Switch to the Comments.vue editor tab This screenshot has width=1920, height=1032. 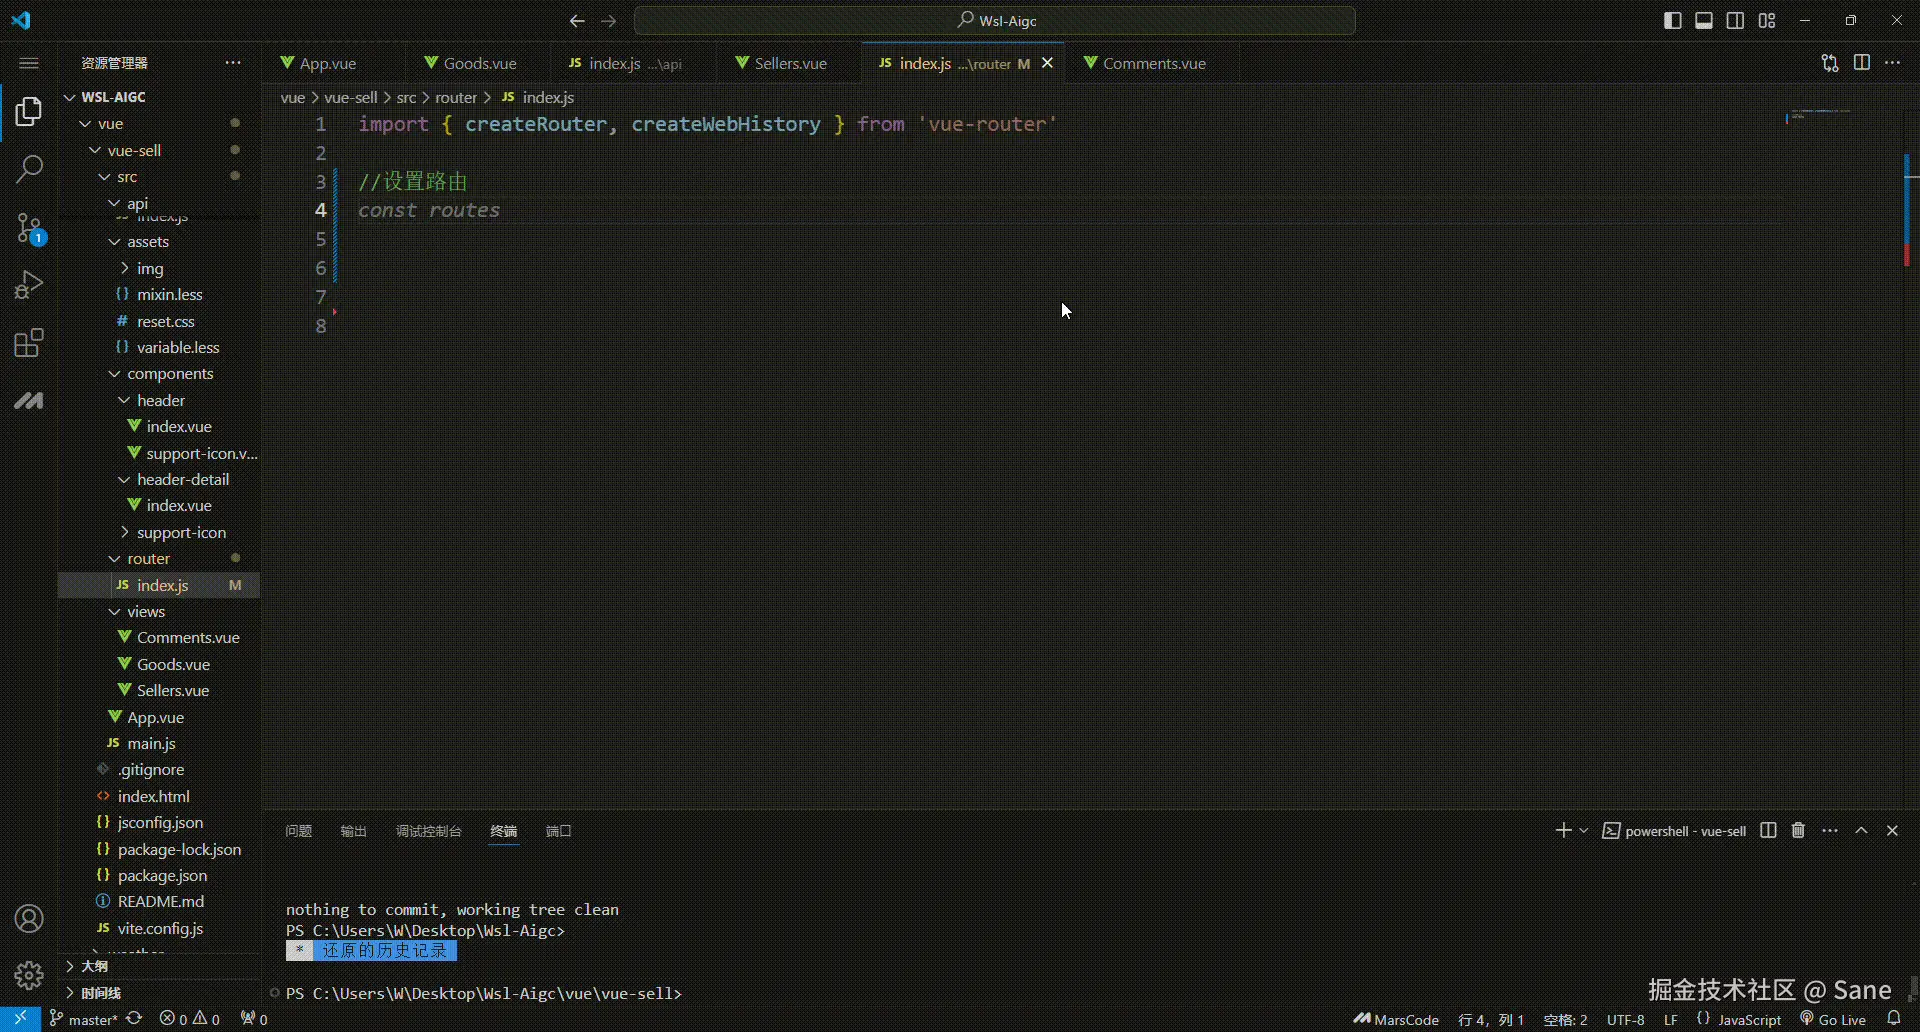1154,62
